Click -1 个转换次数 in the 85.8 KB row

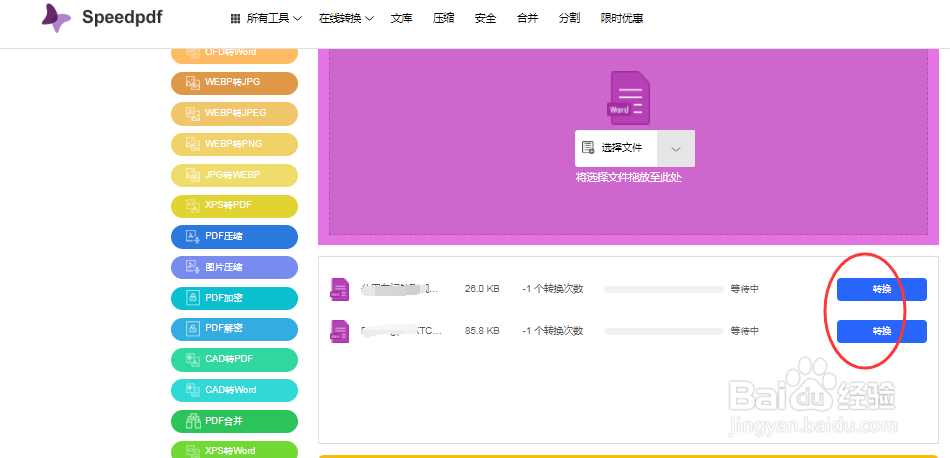[553, 331]
